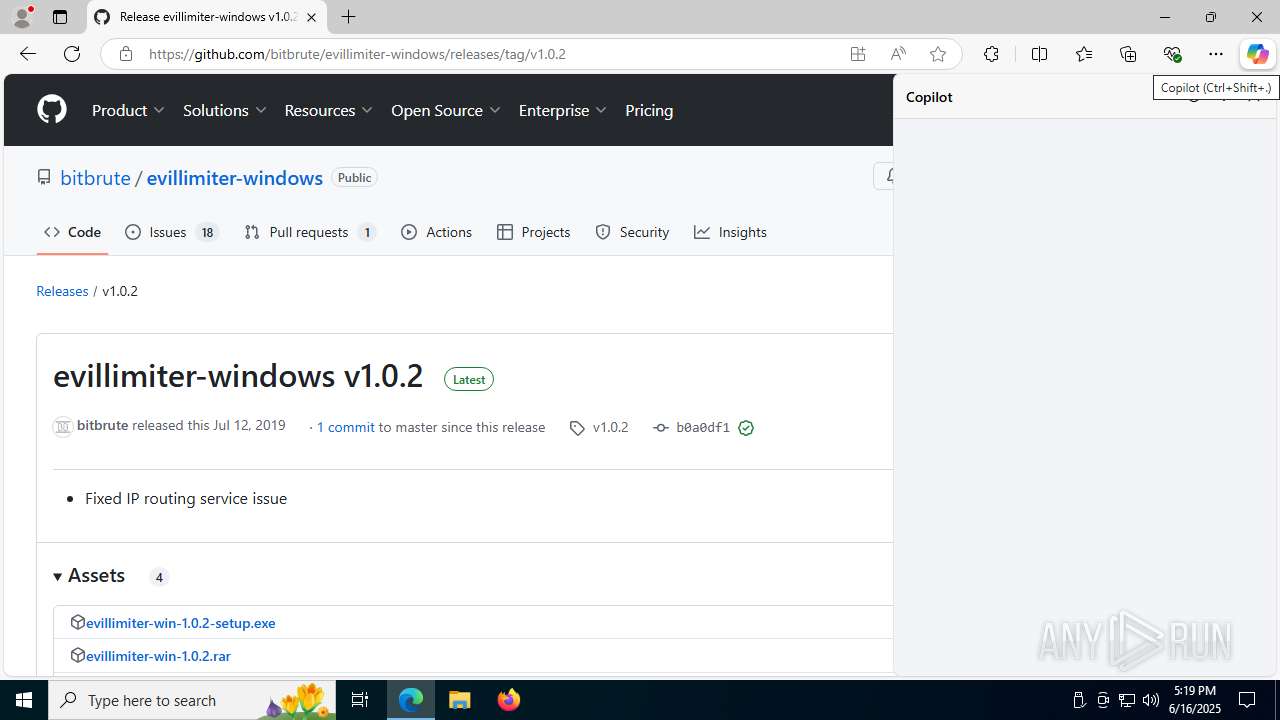Switch to the Projects tab
The height and width of the screenshot is (720, 1280).
[x=533, y=232]
